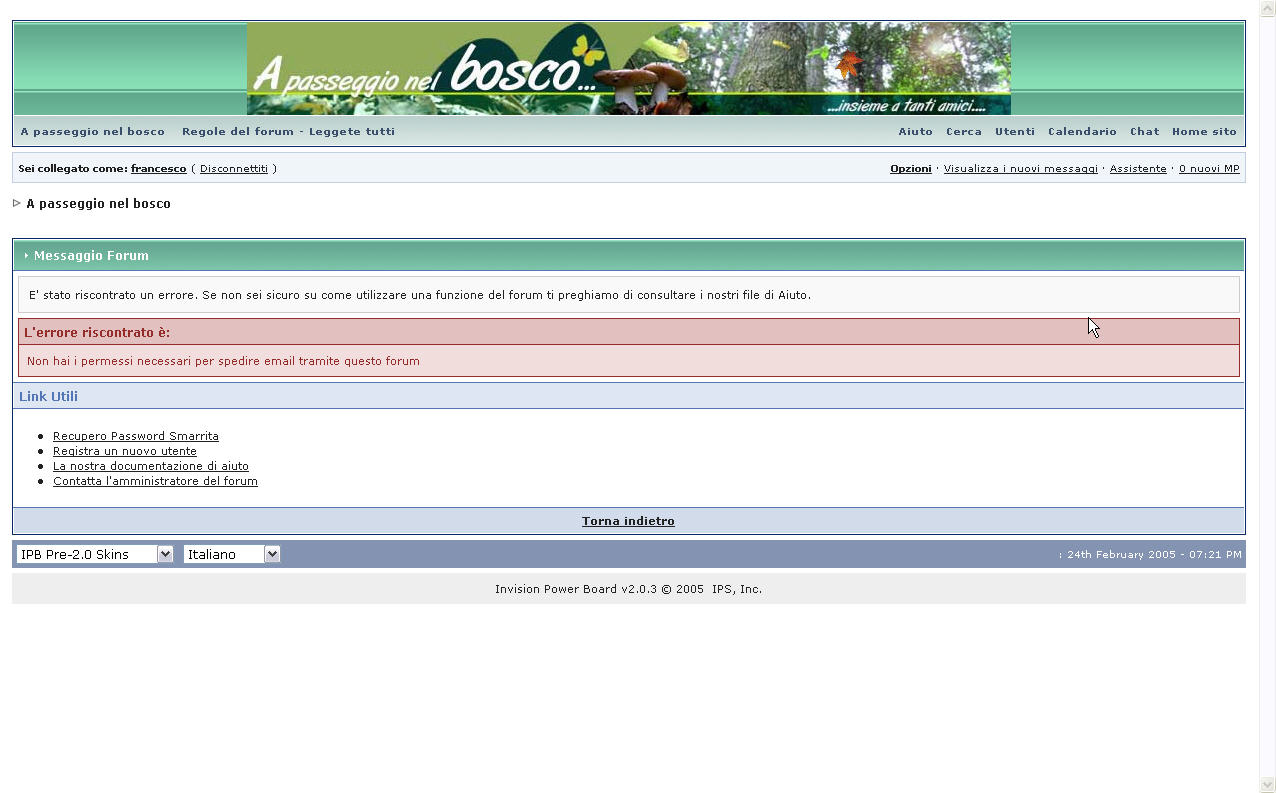
Task: Click the breadcrumb arrow icon before A passeggio nel bosco
Action: (x=17, y=203)
